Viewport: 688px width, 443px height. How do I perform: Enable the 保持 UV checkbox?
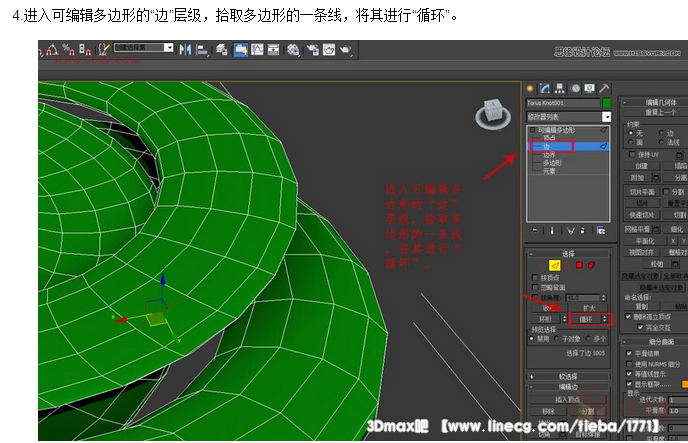[632, 154]
